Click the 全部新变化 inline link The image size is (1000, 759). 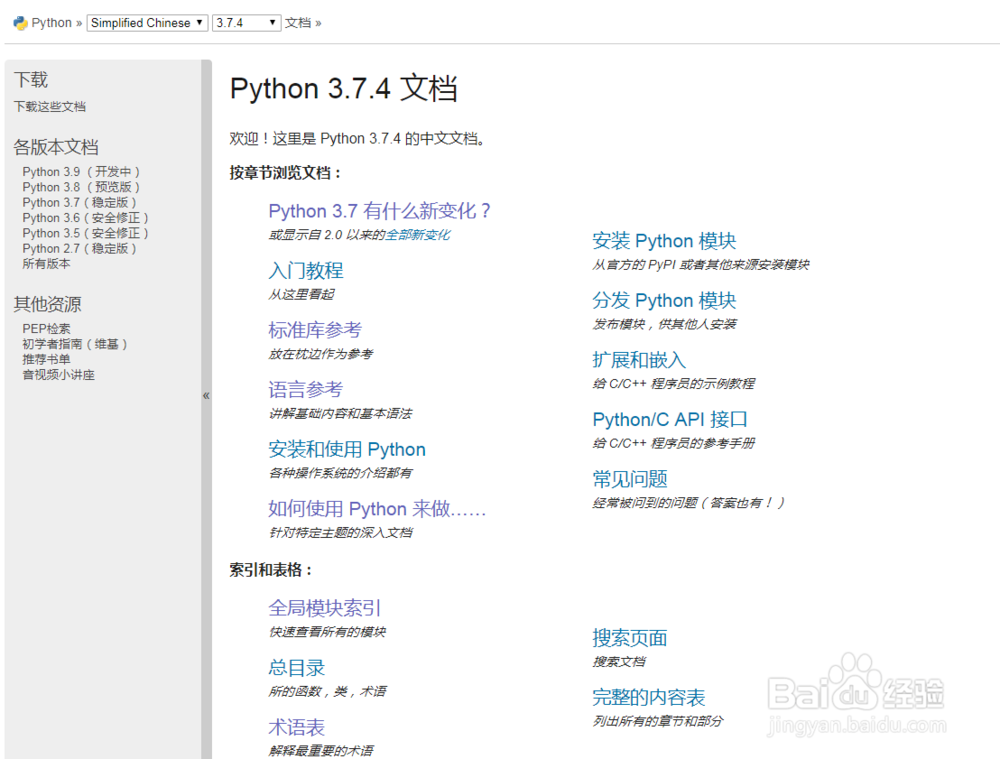[418, 235]
